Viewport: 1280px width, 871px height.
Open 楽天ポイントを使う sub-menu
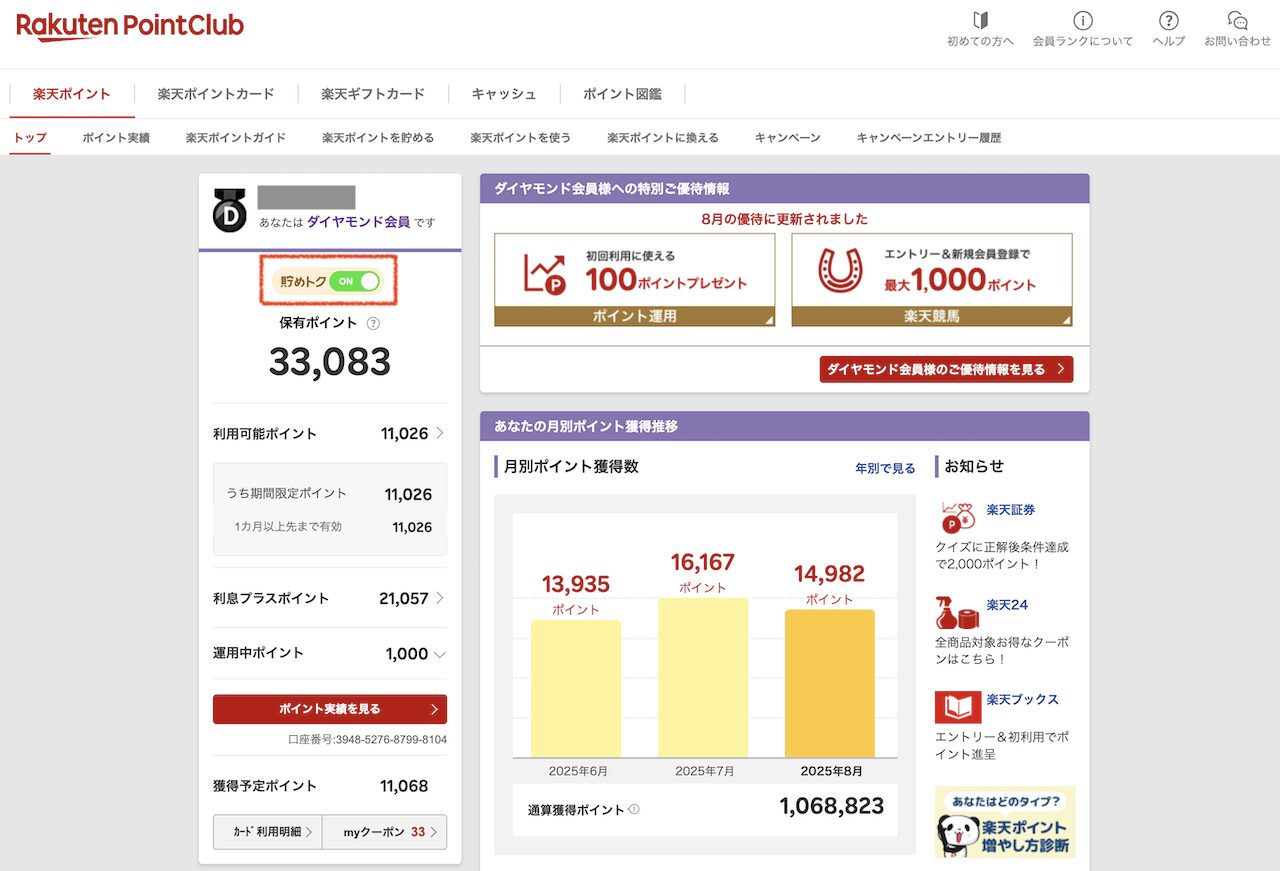coord(521,138)
